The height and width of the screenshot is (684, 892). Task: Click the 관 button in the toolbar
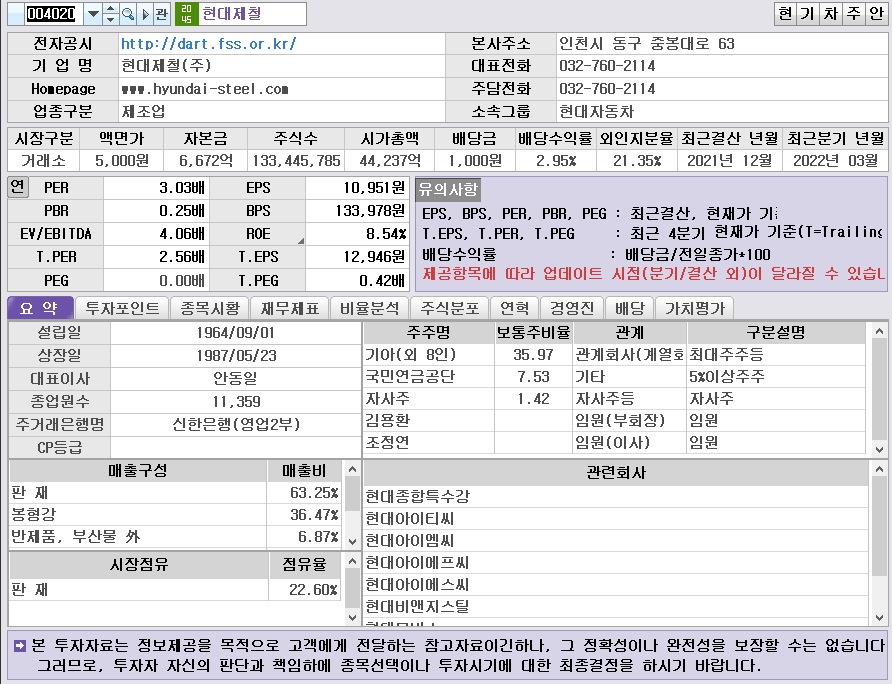point(162,14)
